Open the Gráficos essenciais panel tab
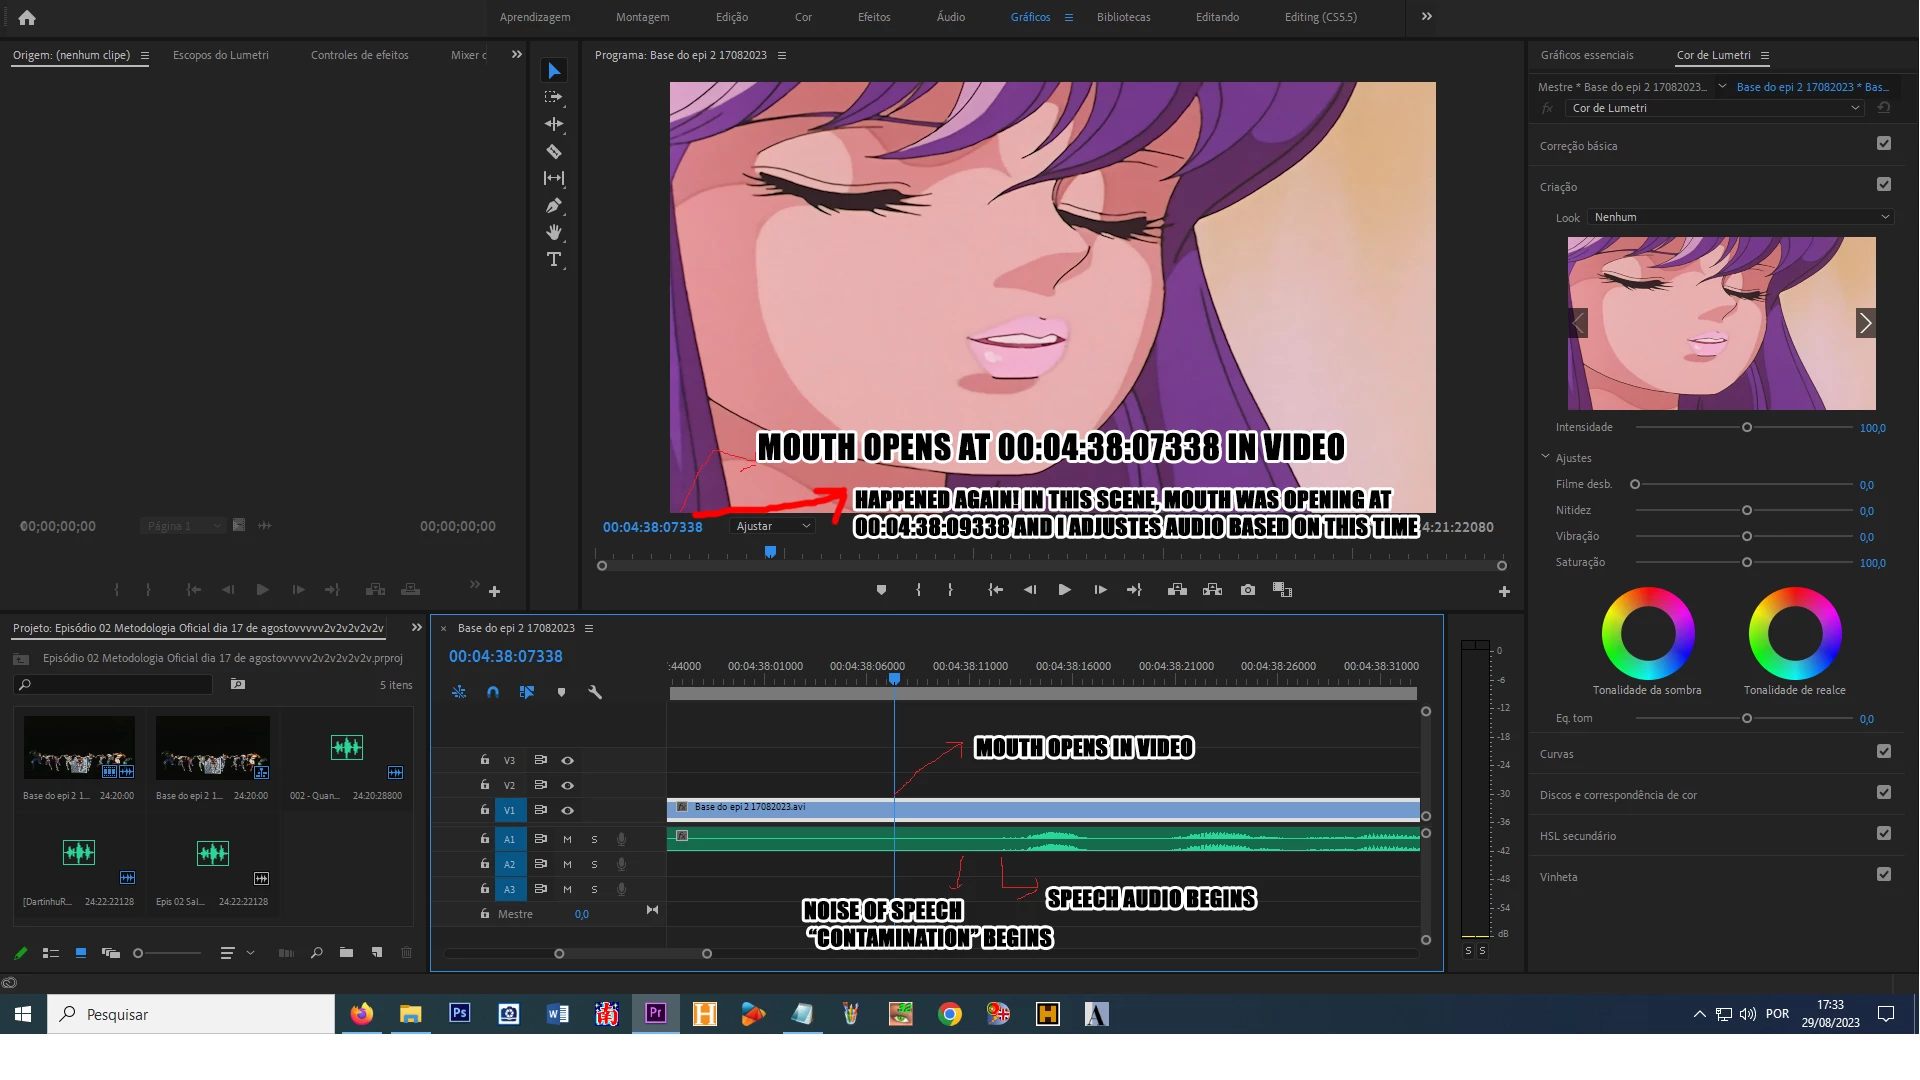This screenshot has width=1920, height=1080. (x=1586, y=55)
